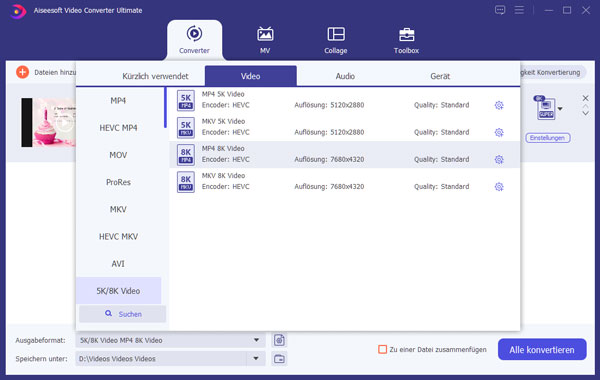
Task: Click the 8K output format profile icon
Action: point(545,108)
